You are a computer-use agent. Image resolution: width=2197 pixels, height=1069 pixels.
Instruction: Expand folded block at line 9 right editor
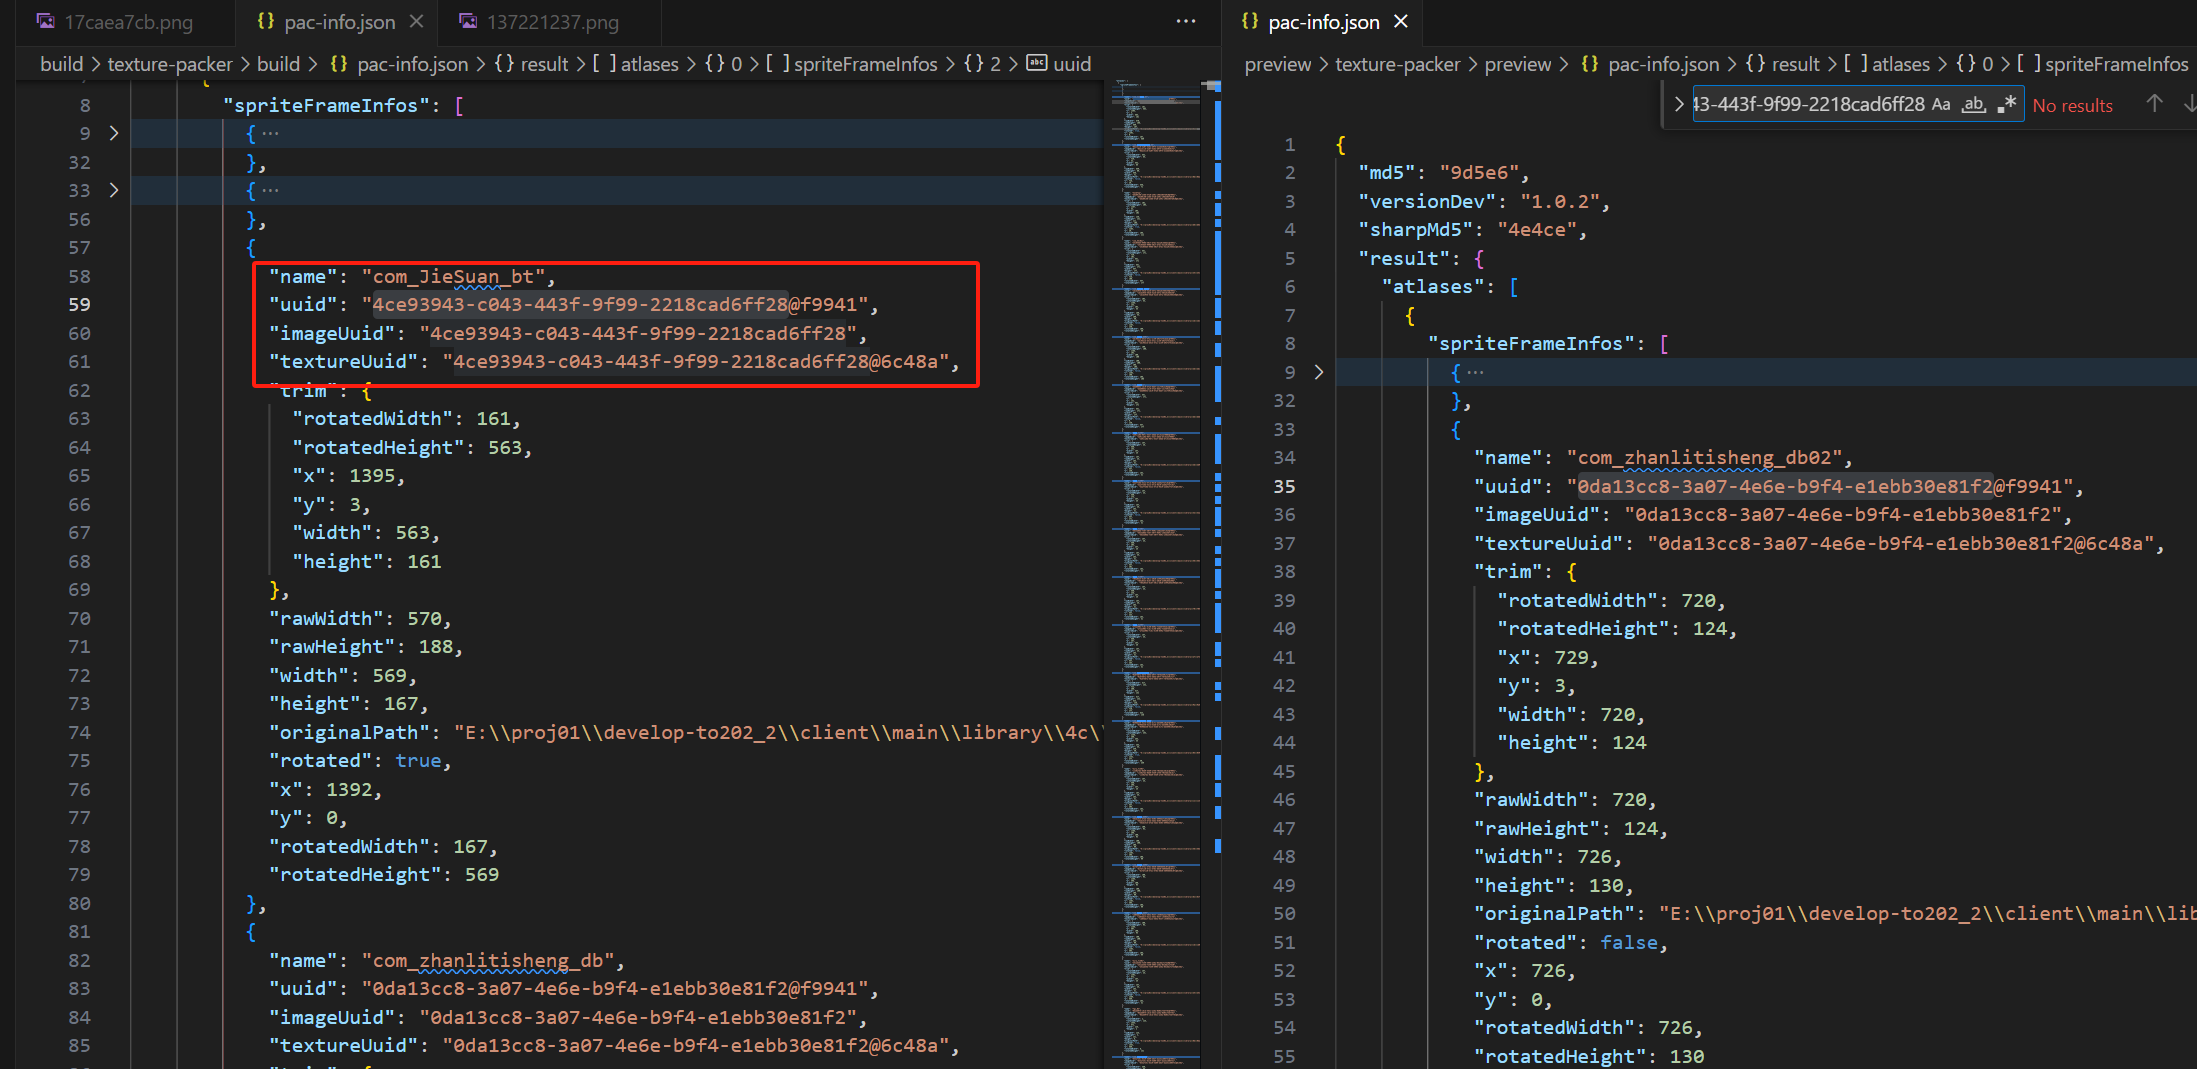click(1319, 372)
